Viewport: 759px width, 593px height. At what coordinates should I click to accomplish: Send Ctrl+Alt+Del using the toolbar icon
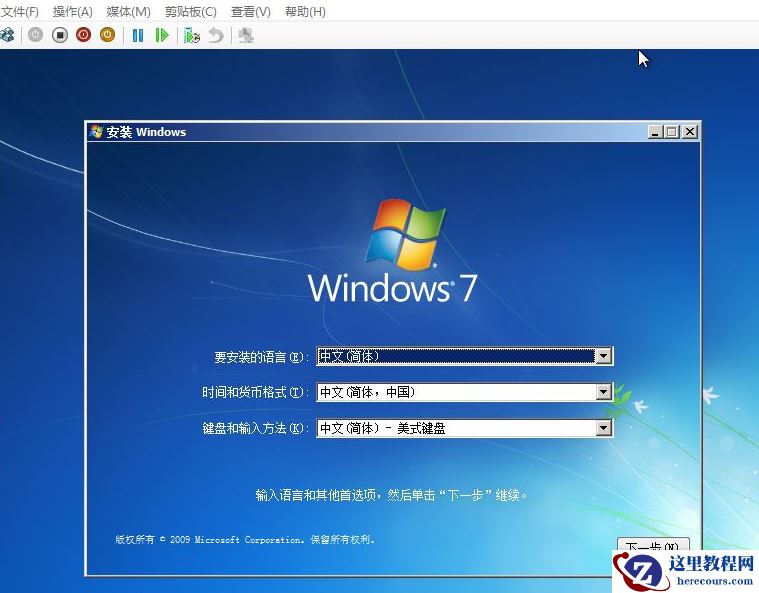click(7, 35)
